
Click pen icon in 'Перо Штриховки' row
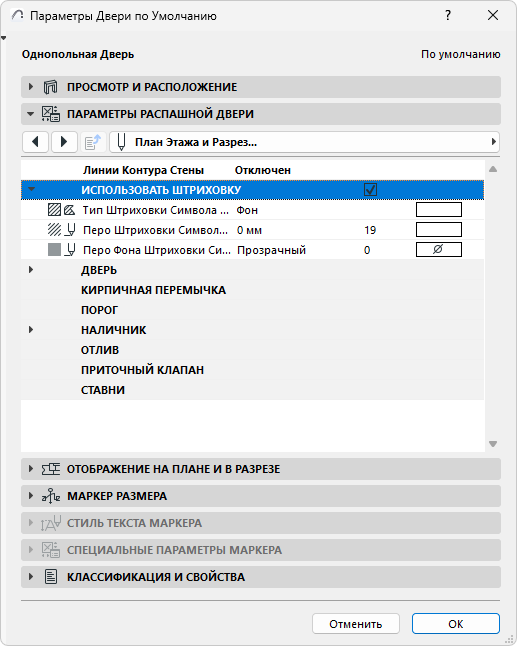click(x=70, y=229)
